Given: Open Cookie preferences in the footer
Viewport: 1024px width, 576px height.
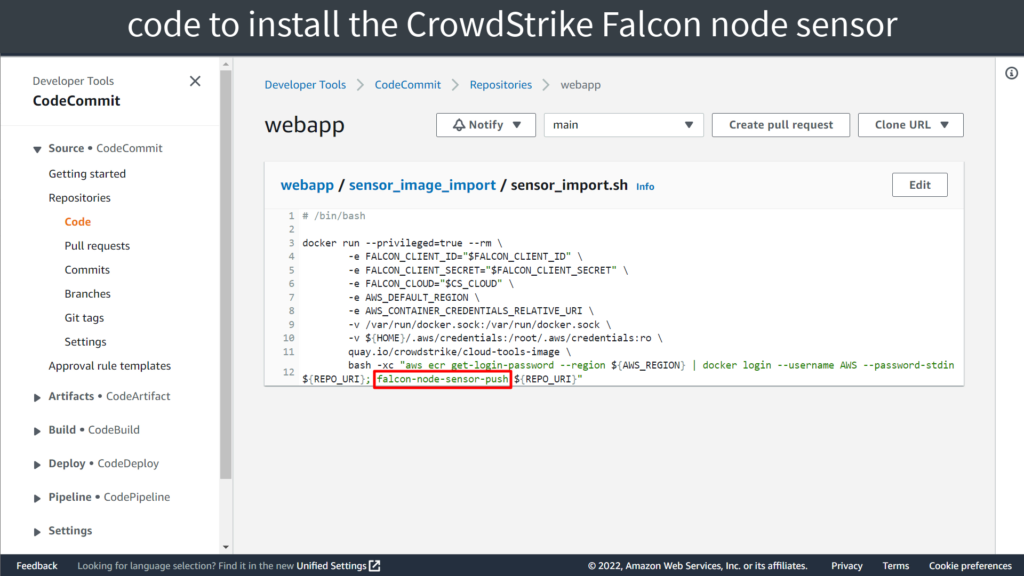Looking at the screenshot, I should [970, 566].
